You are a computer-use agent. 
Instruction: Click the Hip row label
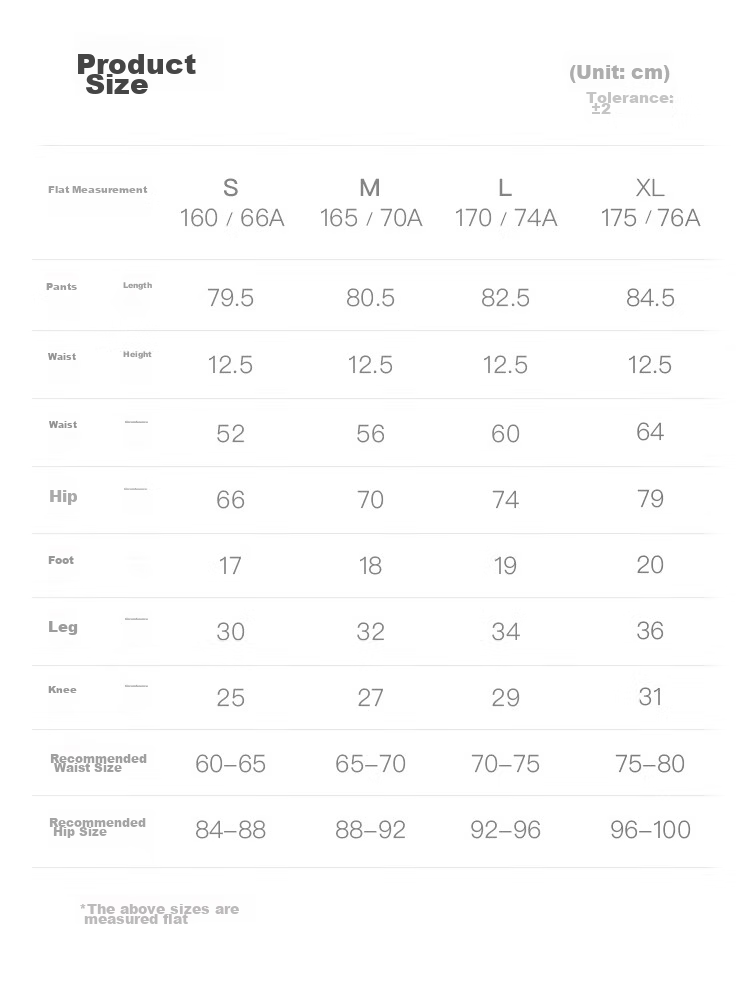click(x=63, y=496)
